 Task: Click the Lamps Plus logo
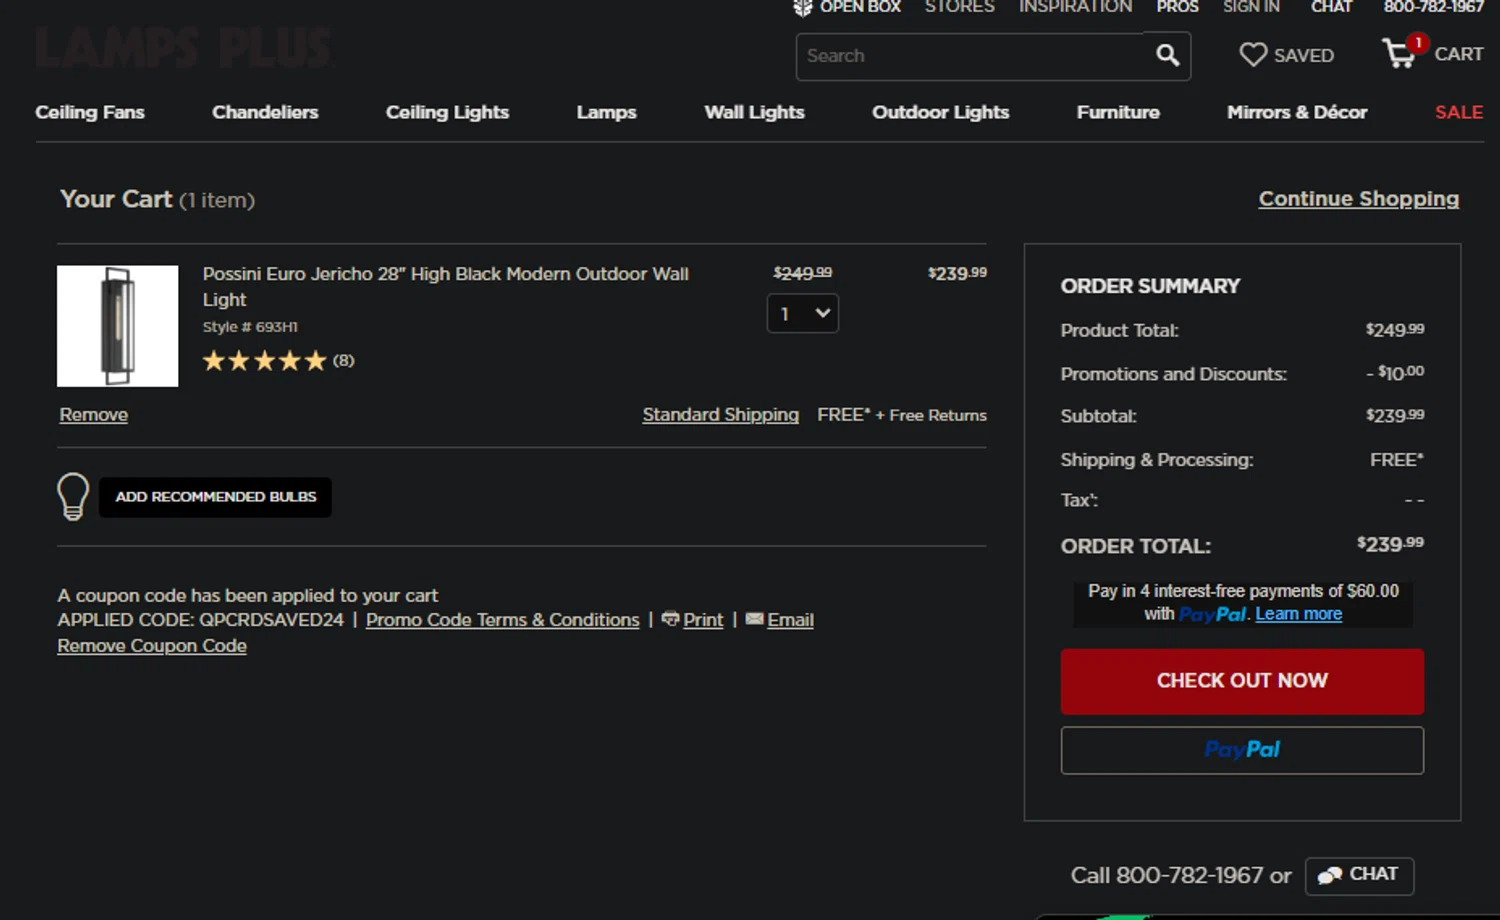coord(183,47)
